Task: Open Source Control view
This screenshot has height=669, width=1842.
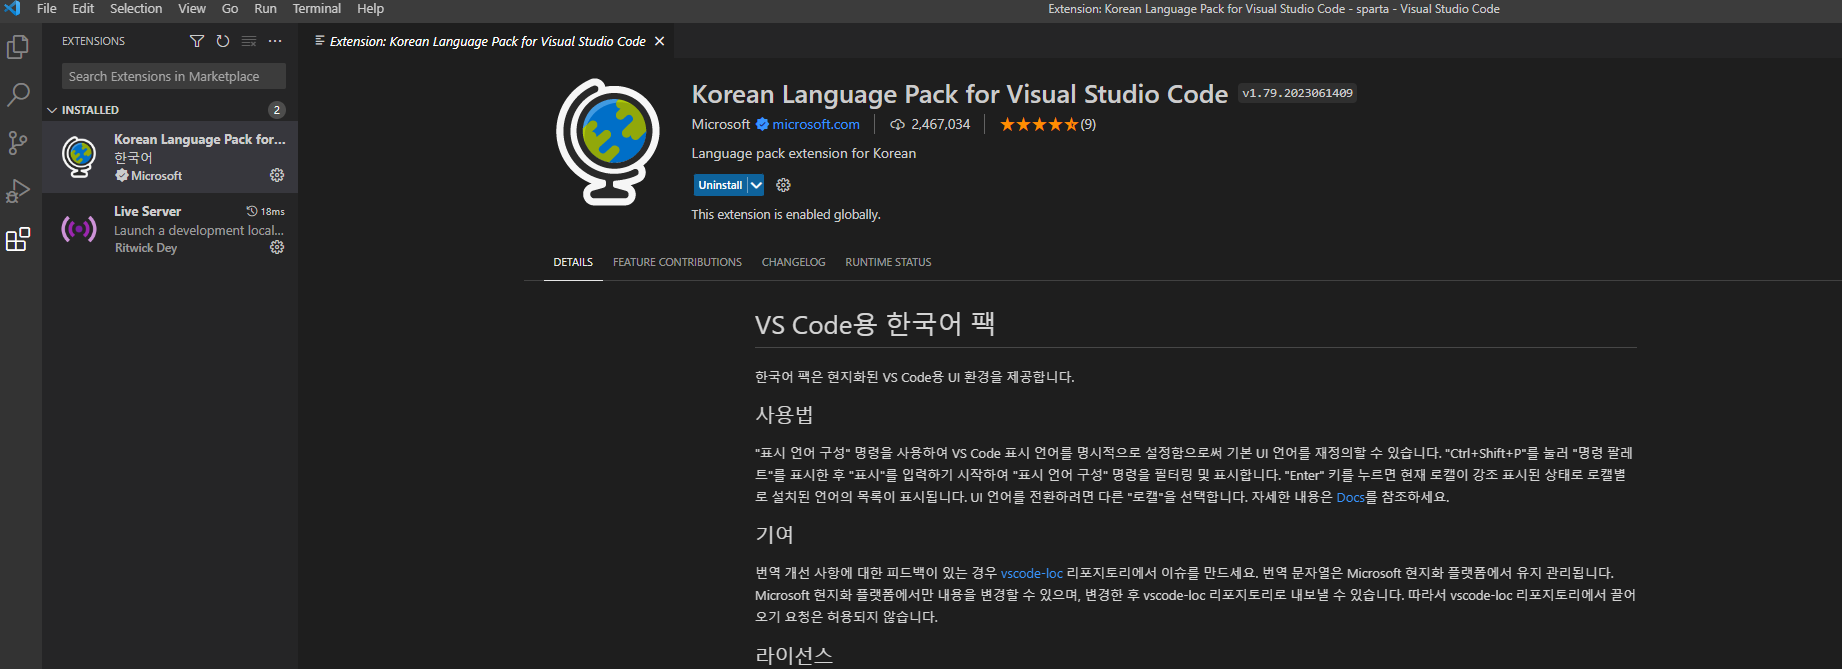Action: click(18, 143)
